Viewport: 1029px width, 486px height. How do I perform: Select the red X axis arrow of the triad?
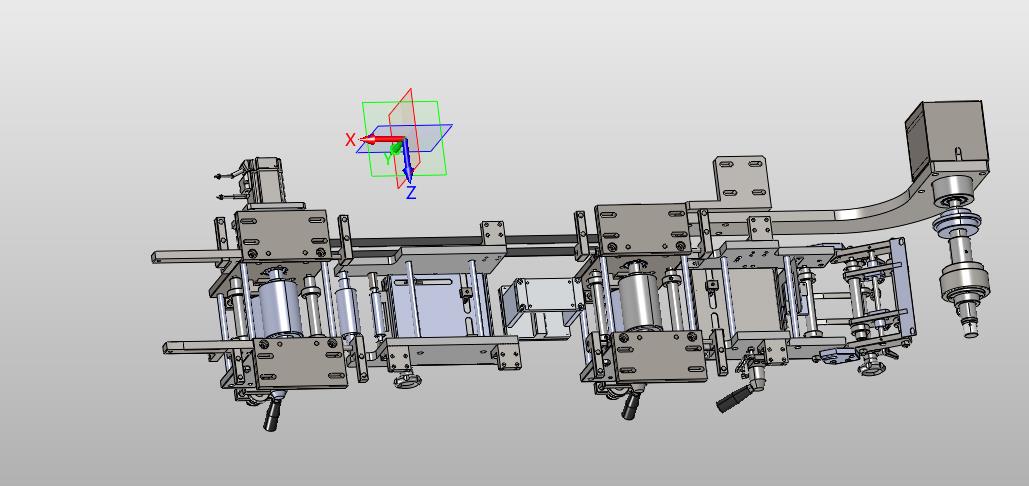click(381, 139)
